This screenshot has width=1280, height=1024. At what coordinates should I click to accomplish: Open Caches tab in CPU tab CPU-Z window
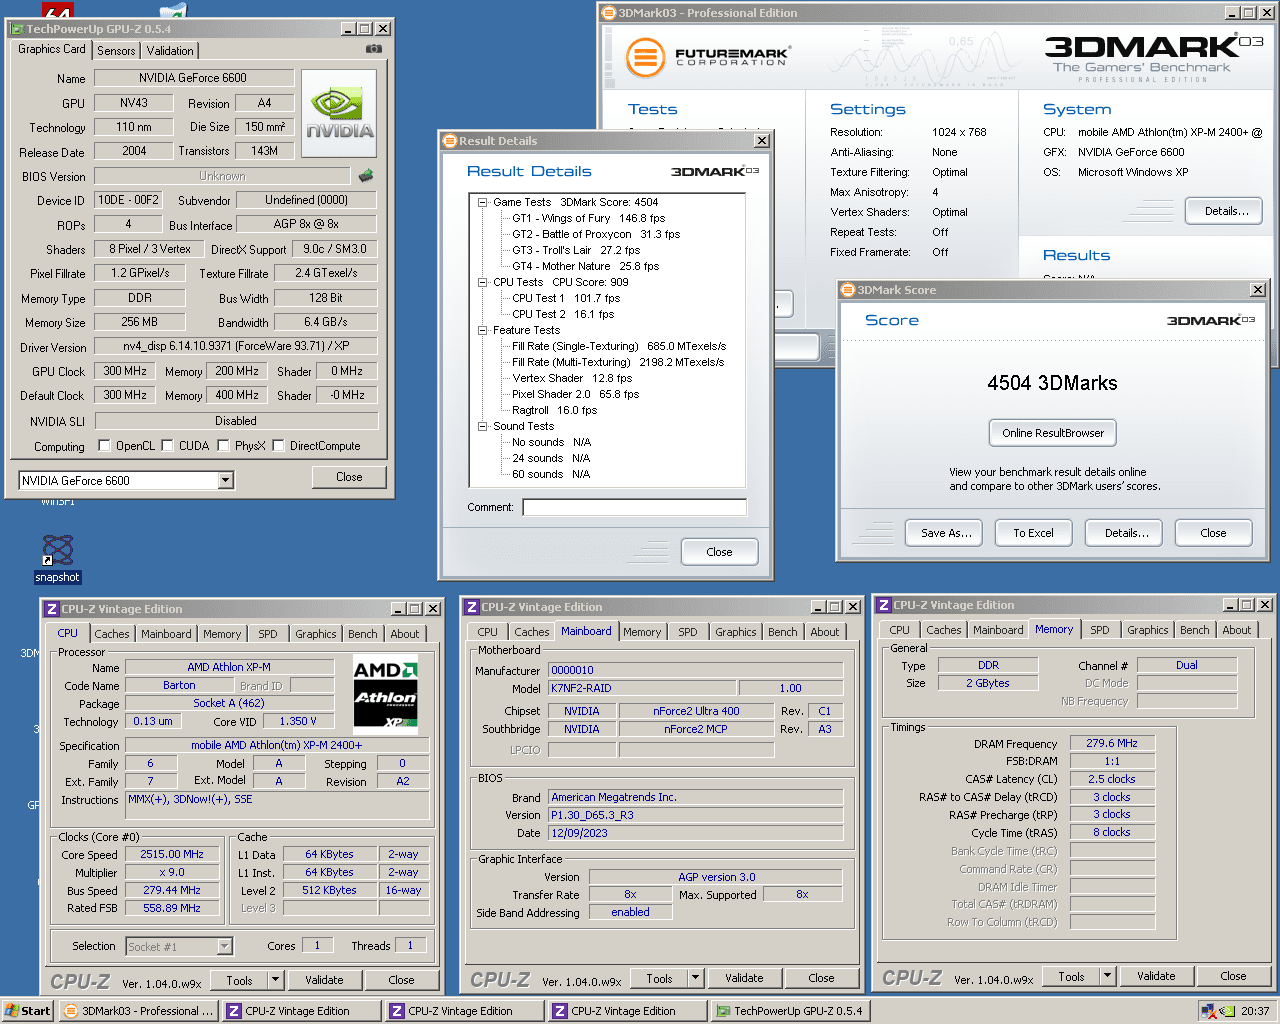[112, 634]
